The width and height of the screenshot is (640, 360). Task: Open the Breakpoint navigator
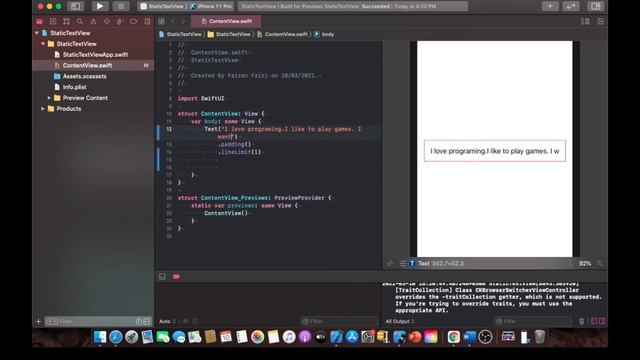click(133, 21)
